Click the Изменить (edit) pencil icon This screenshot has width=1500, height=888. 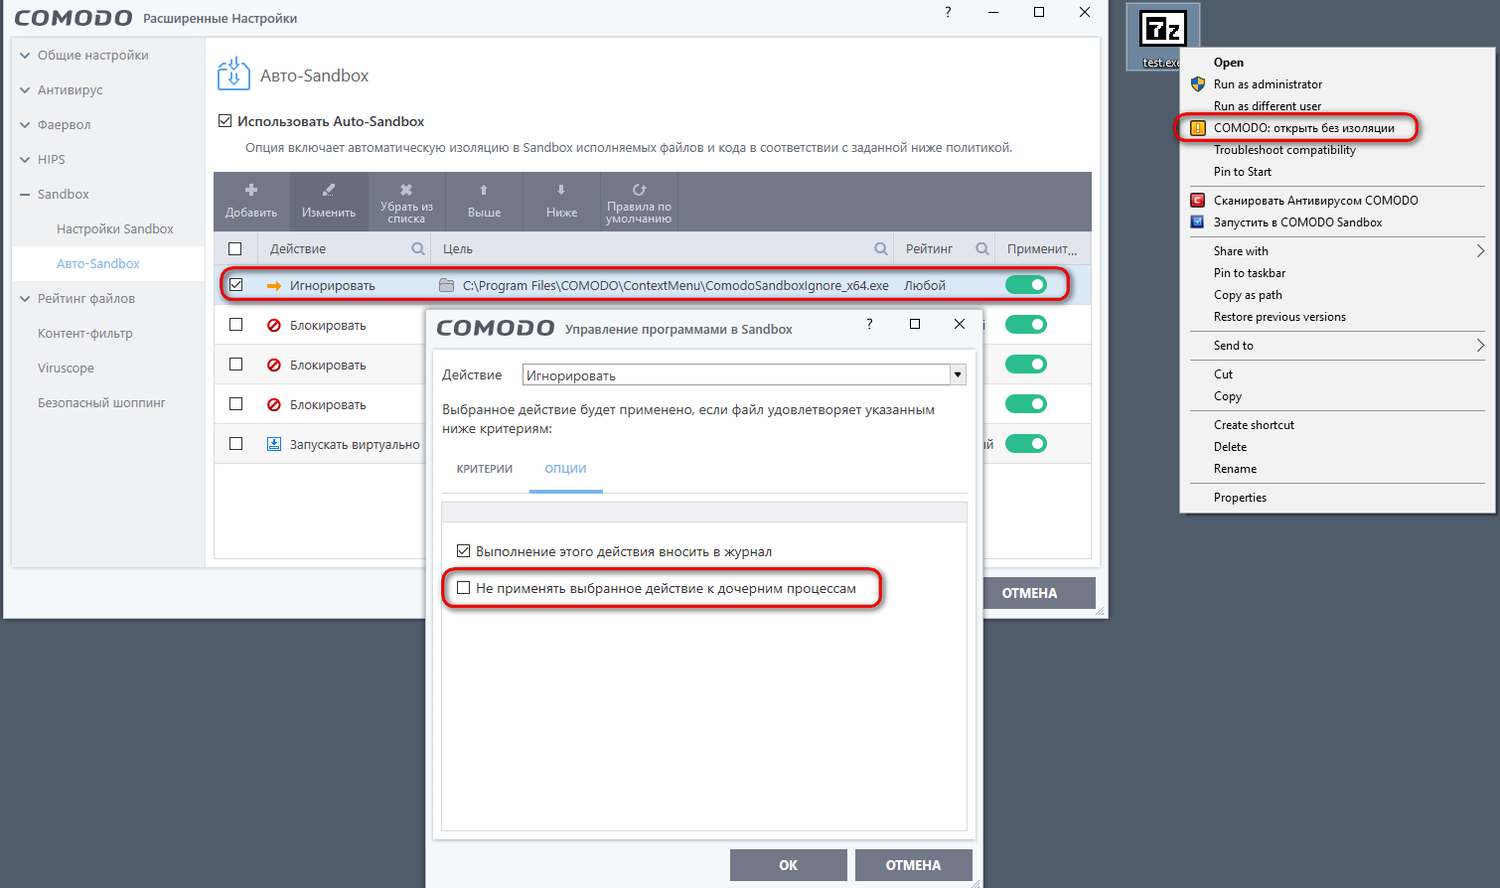329,190
